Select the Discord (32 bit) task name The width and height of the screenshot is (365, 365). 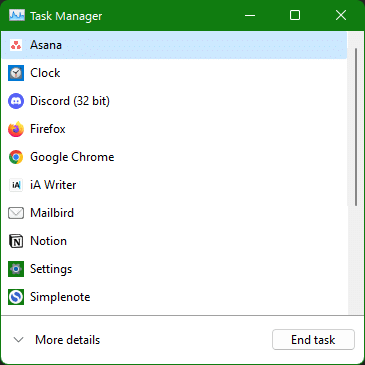click(70, 101)
